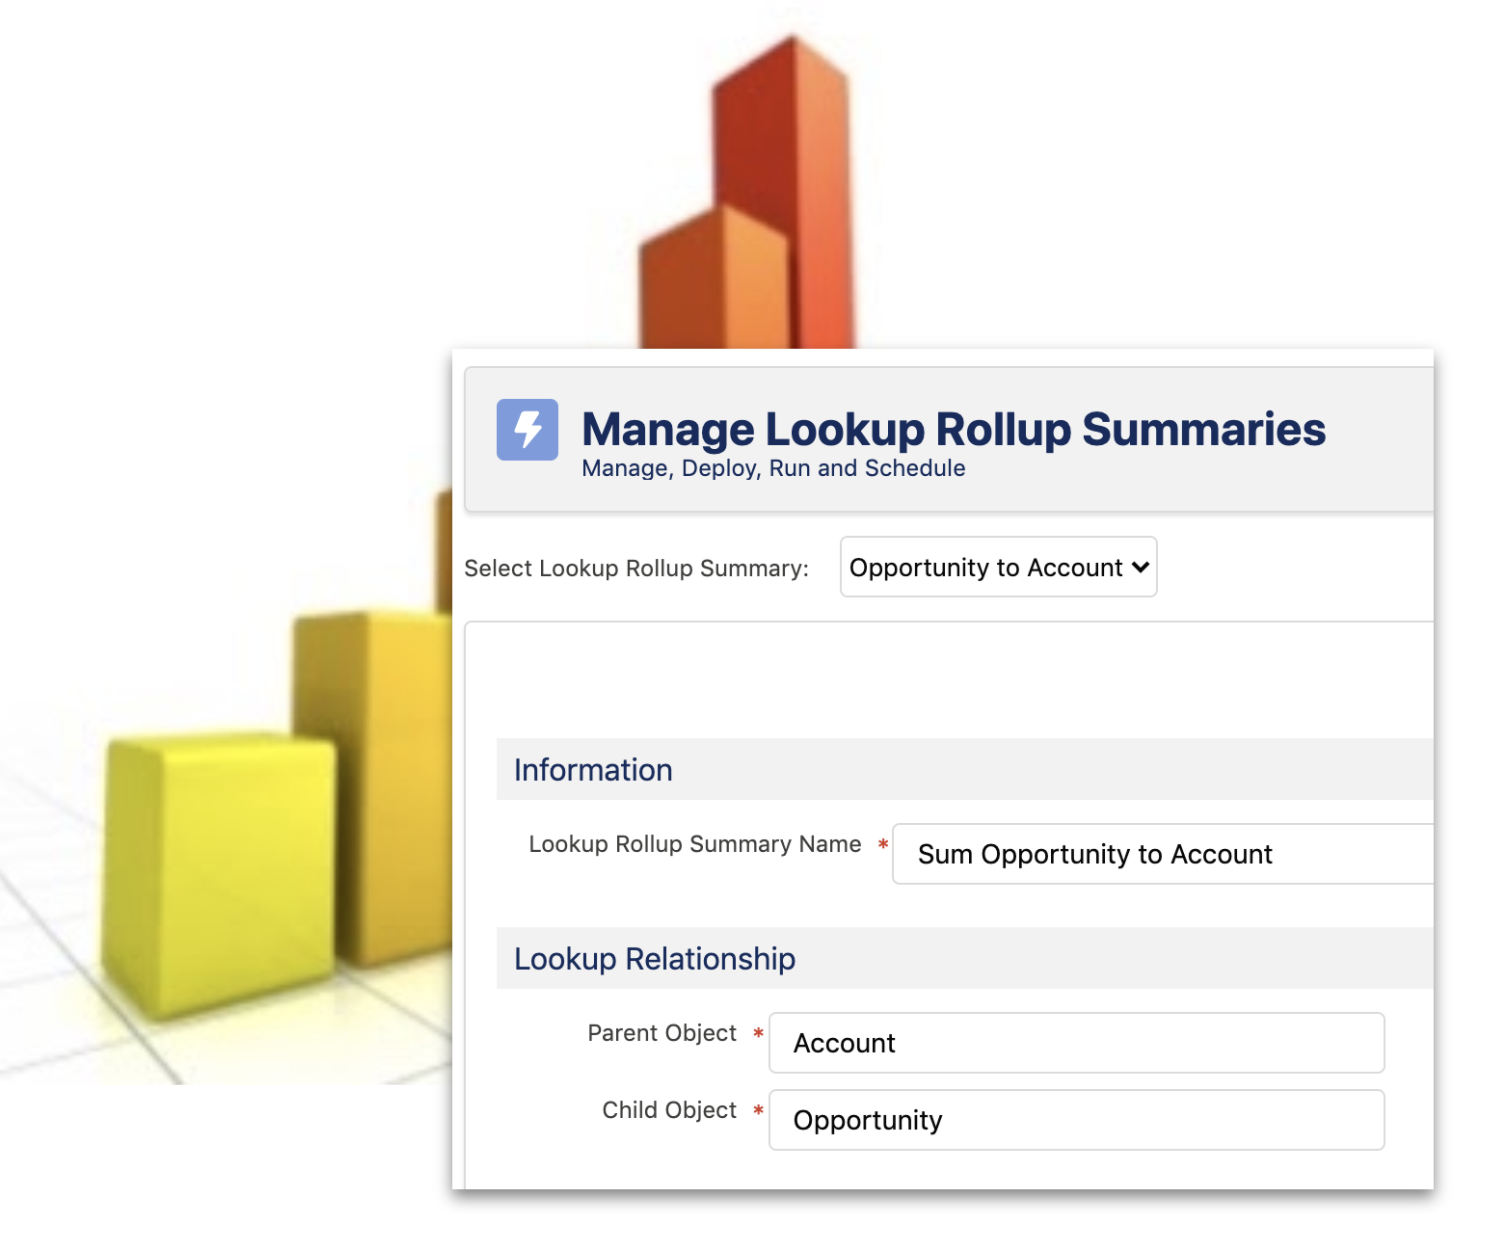Viewport: 1486px width, 1234px height.
Task: Click the Manage, Deploy, Run and Schedule subtitle
Action: pyautogui.click(x=773, y=468)
